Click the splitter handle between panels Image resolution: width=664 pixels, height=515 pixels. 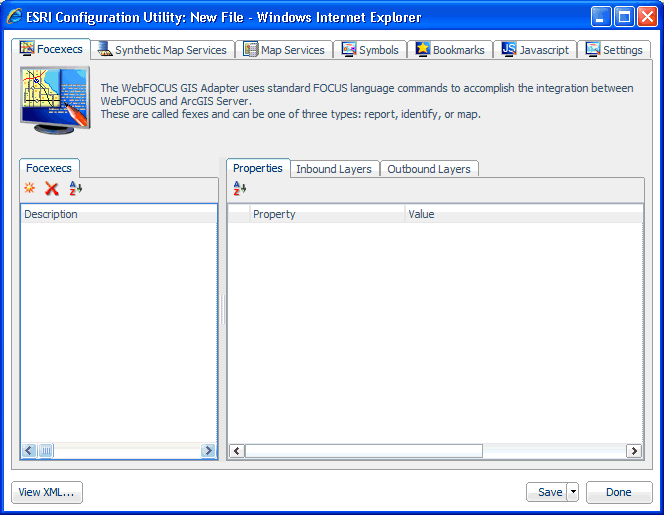click(x=222, y=309)
